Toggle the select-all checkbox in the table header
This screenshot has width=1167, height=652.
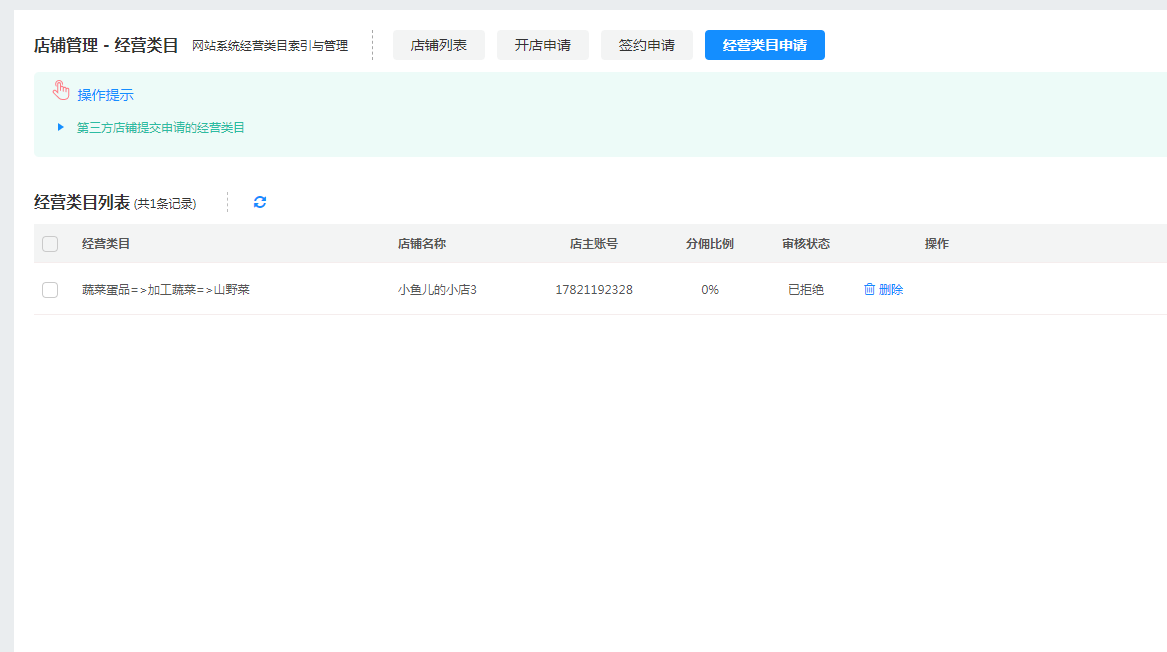point(50,244)
